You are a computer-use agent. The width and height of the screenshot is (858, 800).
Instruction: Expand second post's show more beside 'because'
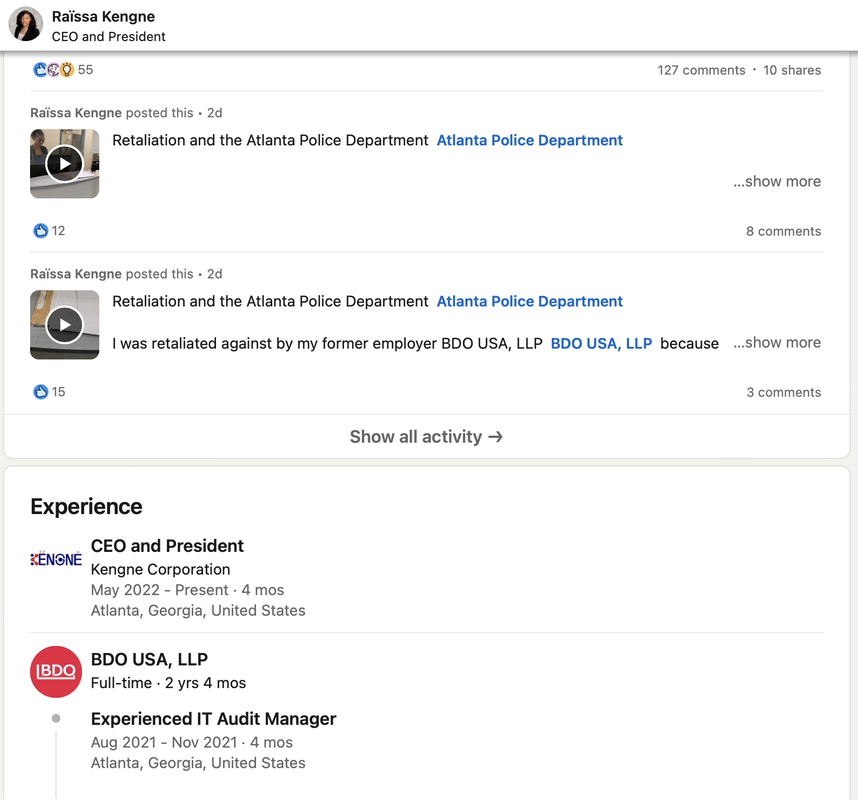[777, 343]
